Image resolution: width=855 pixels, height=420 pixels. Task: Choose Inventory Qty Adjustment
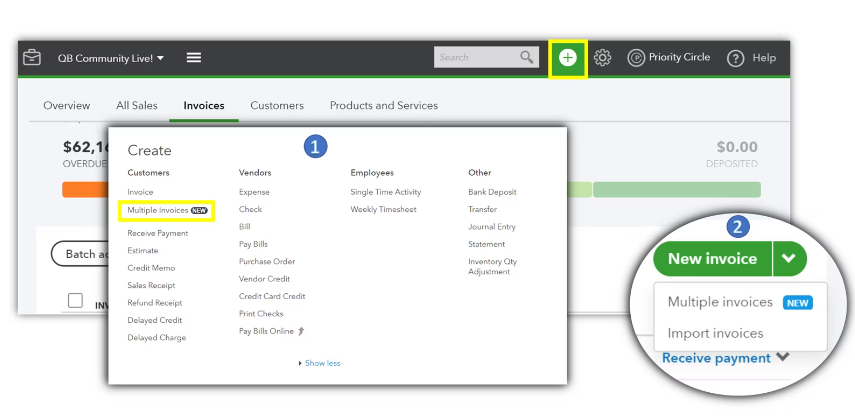tap(492, 266)
